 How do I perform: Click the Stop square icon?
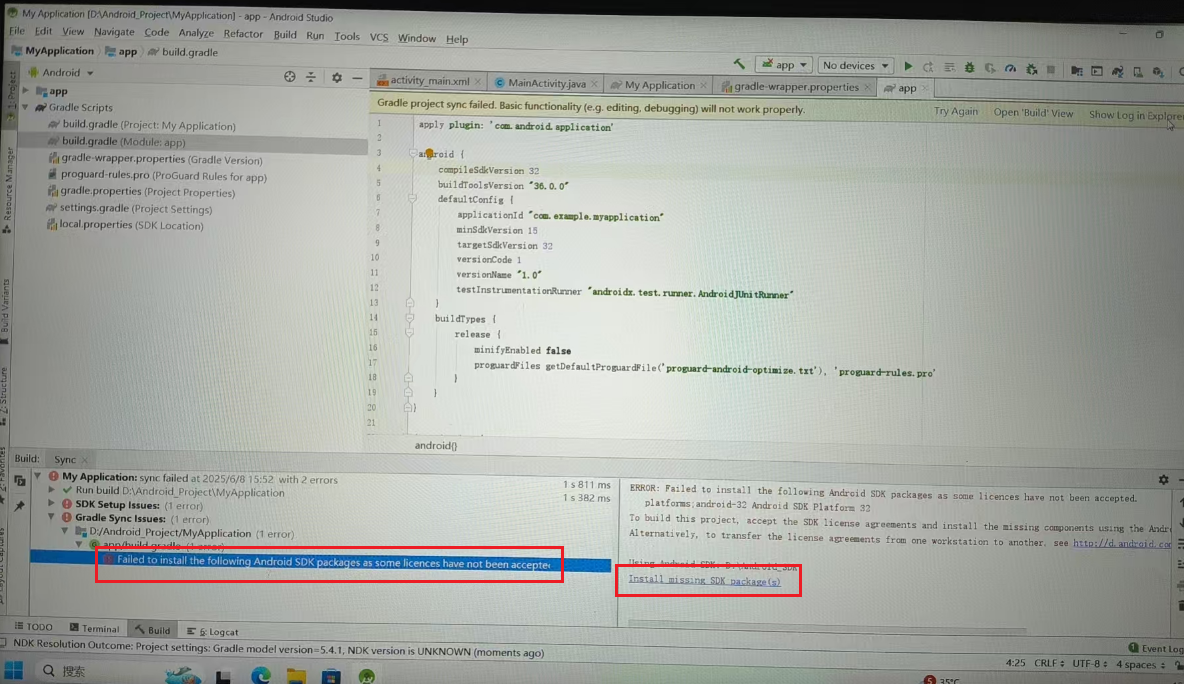click(1051, 69)
